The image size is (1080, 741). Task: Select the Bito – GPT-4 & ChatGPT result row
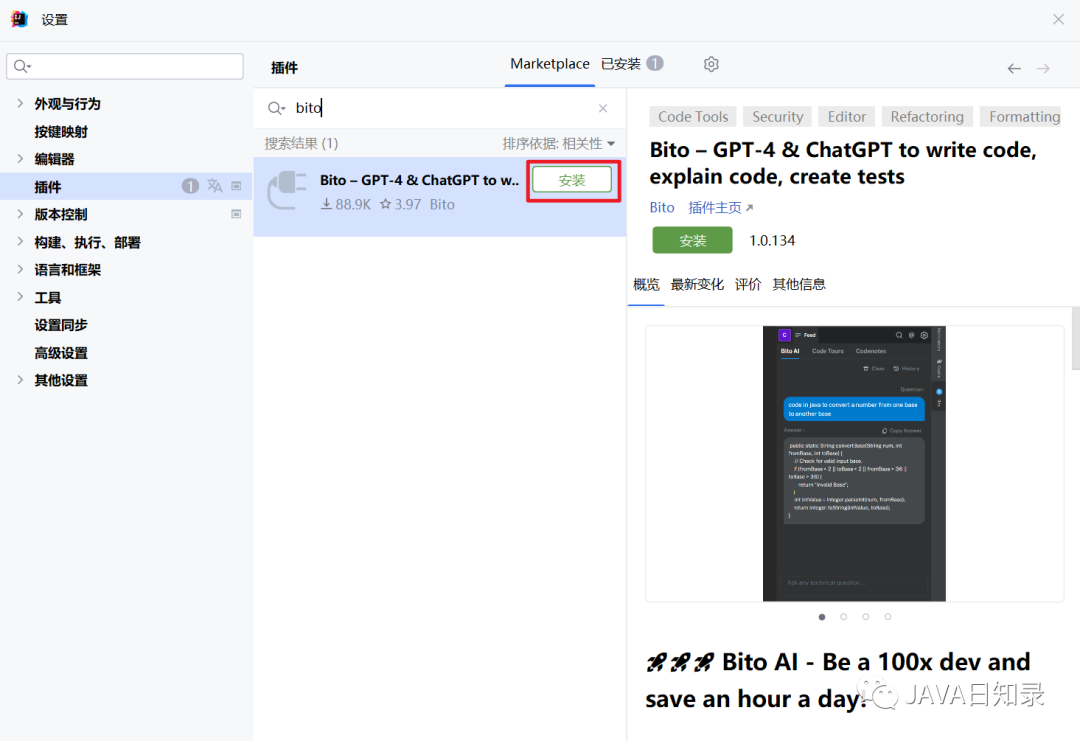(439, 196)
